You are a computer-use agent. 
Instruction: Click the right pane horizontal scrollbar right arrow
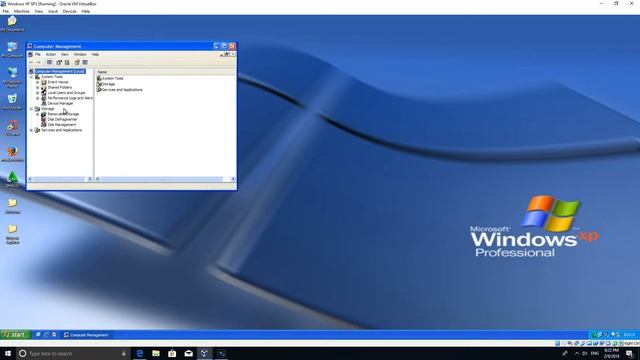click(233, 179)
